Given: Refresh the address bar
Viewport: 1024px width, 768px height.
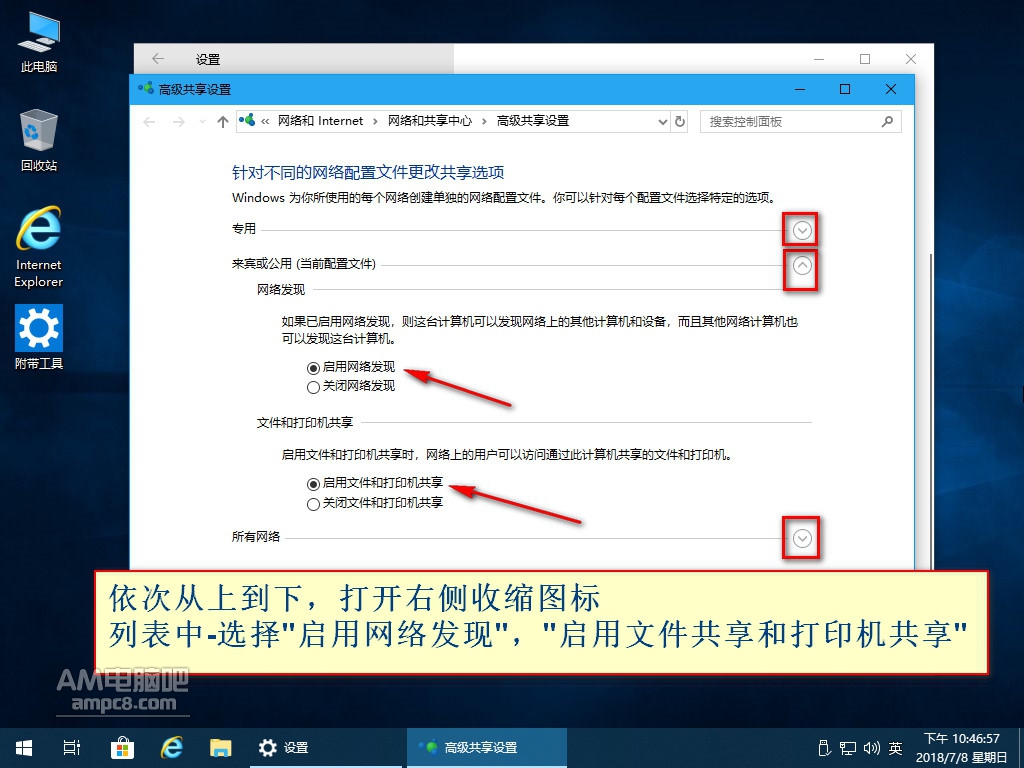Looking at the screenshot, I should pyautogui.click(x=680, y=121).
